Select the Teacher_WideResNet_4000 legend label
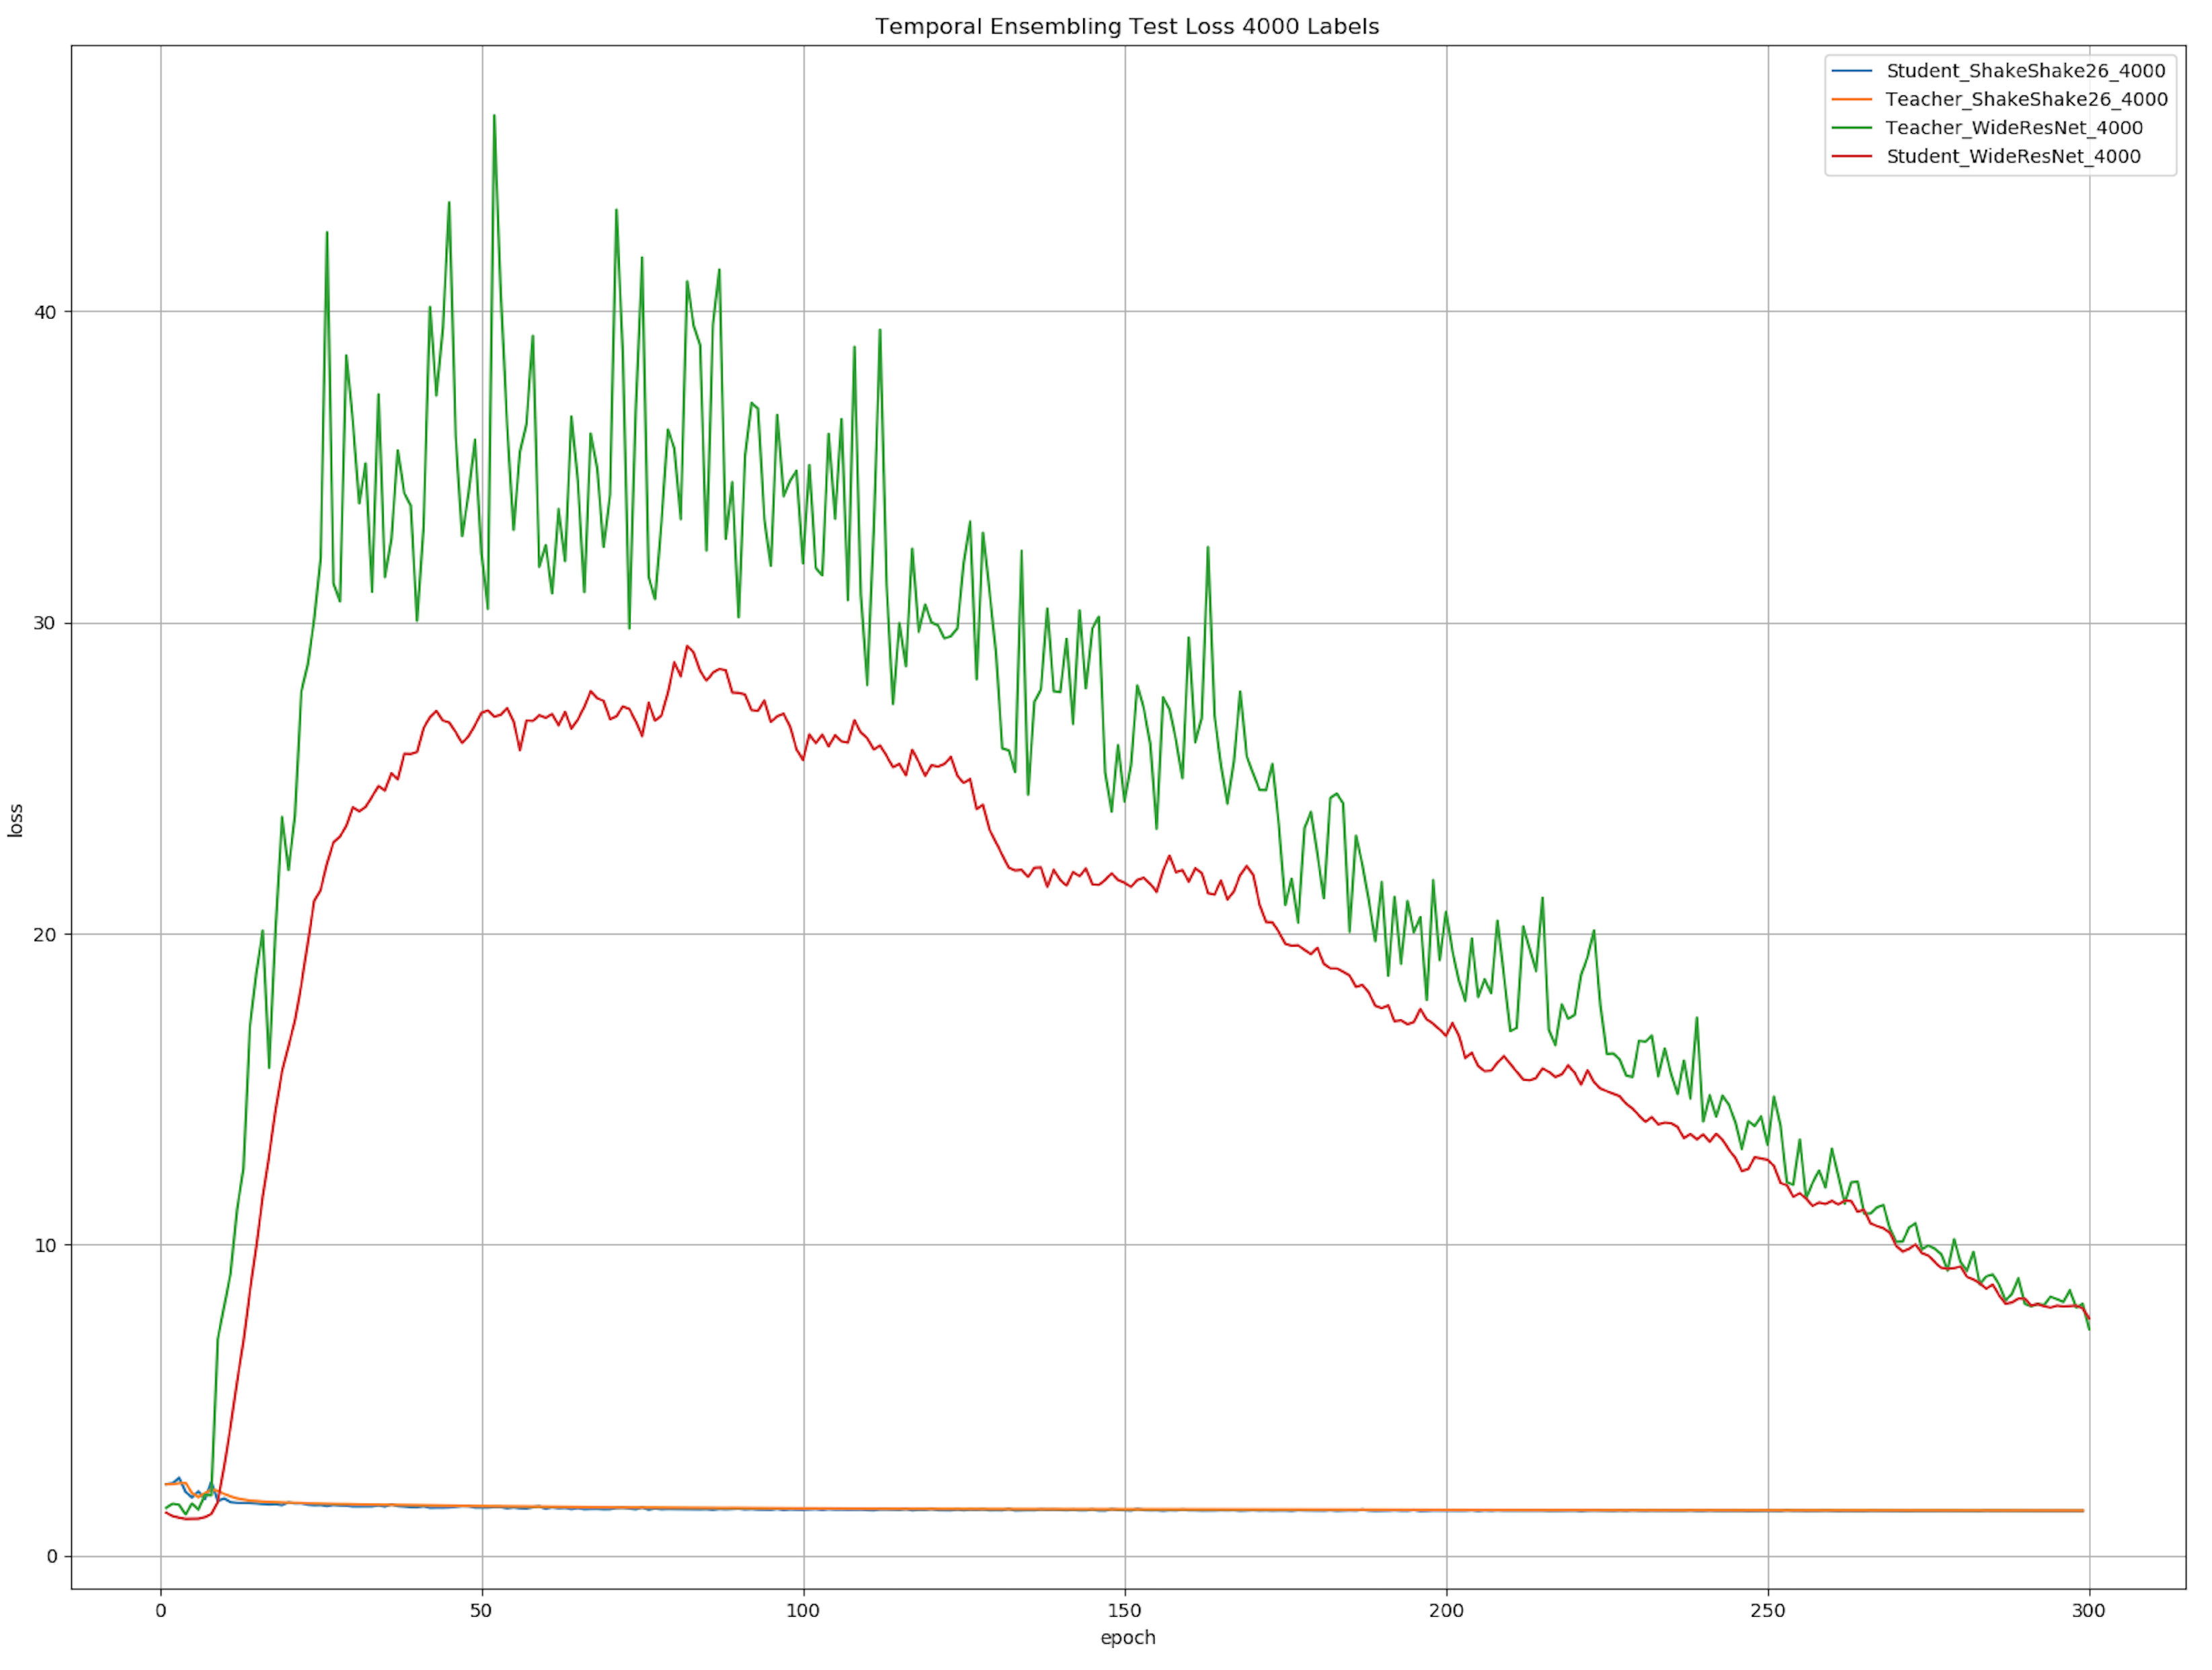 pyautogui.click(x=2014, y=127)
